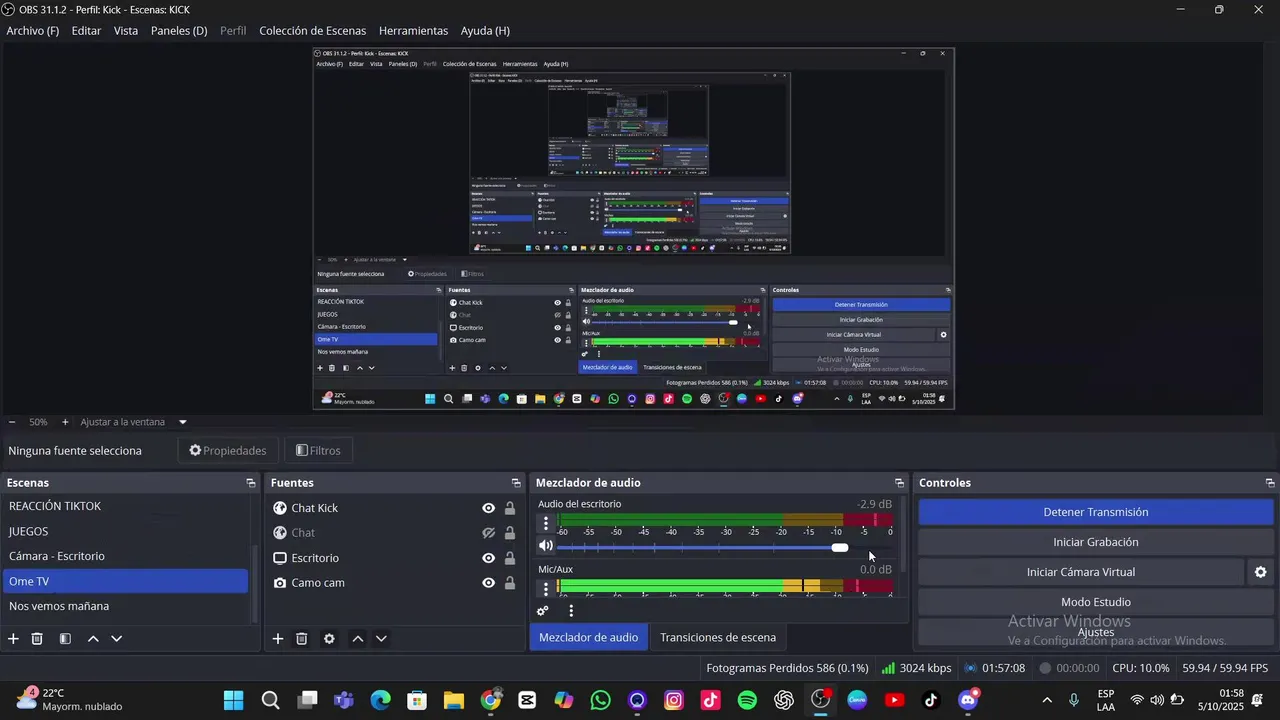1280x720 pixels.
Task: Open Colección de Escenas menu
Action: 312,31
